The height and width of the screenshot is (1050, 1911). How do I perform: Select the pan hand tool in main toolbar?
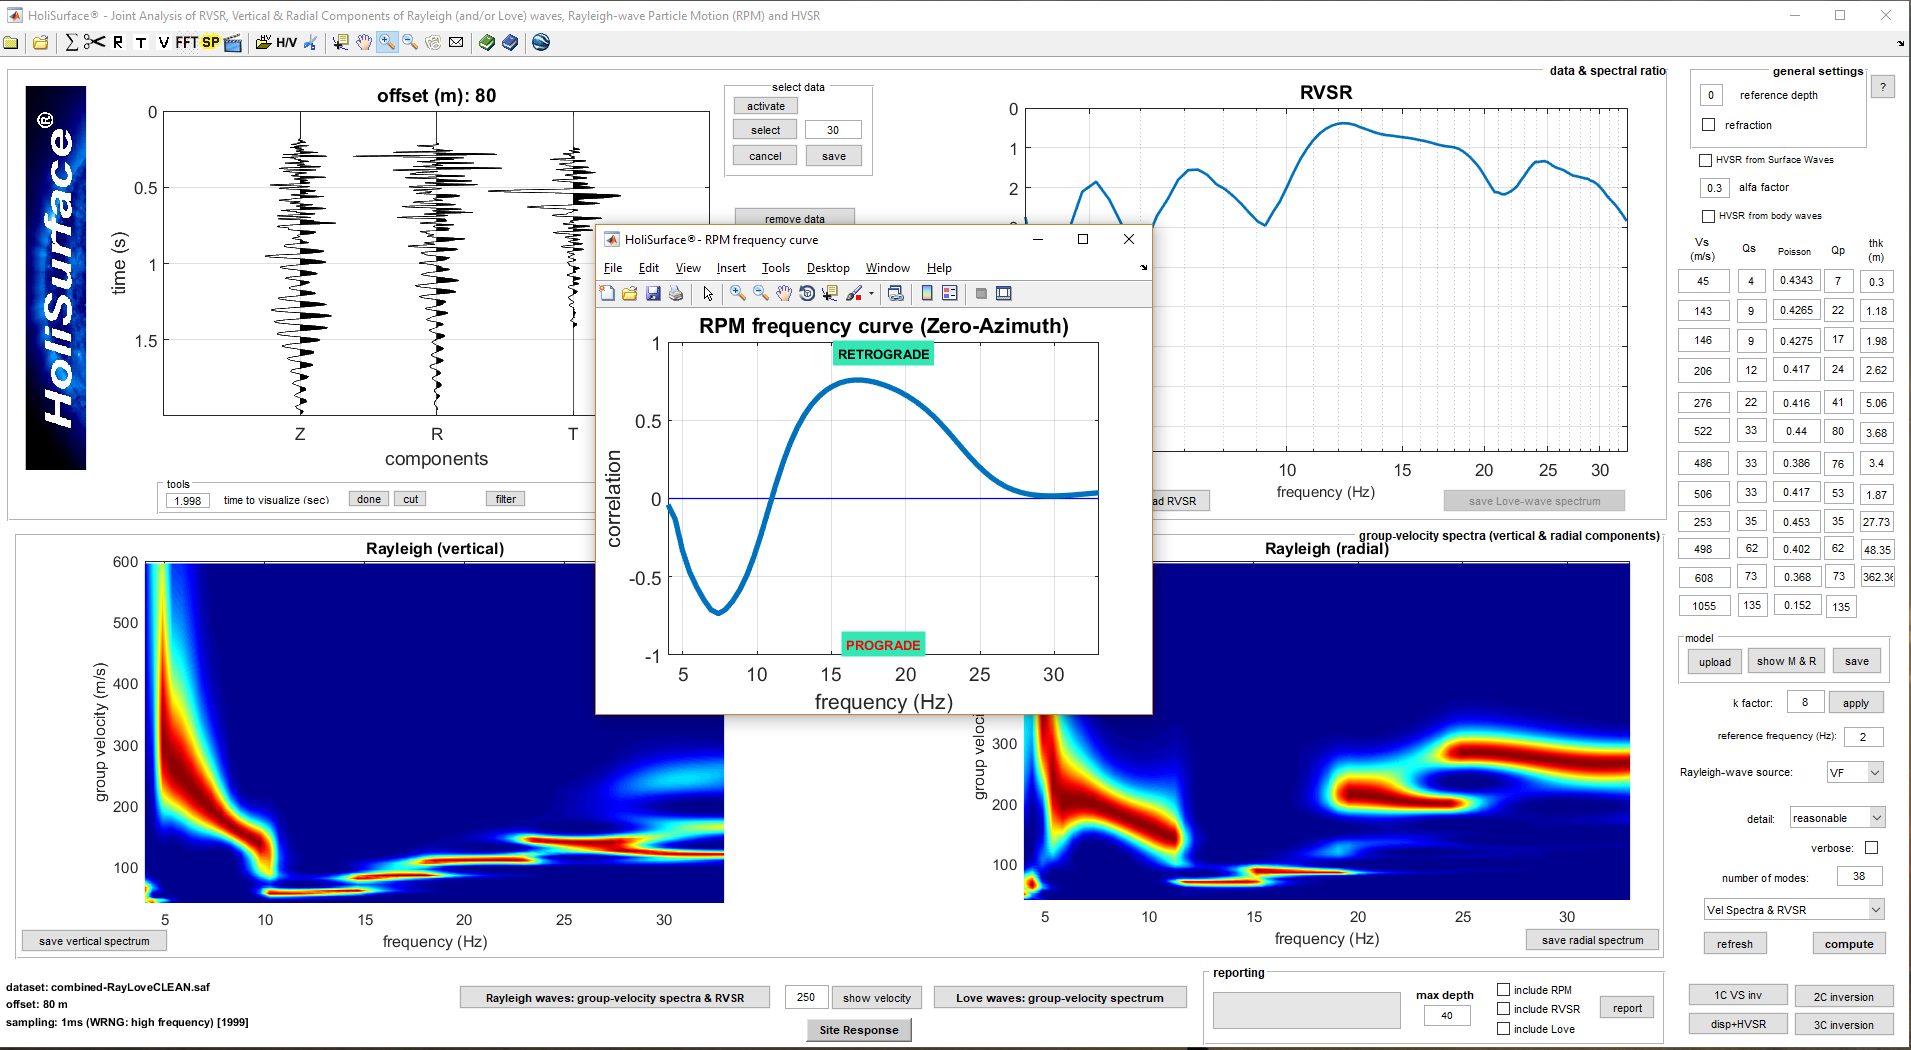(364, 42)
